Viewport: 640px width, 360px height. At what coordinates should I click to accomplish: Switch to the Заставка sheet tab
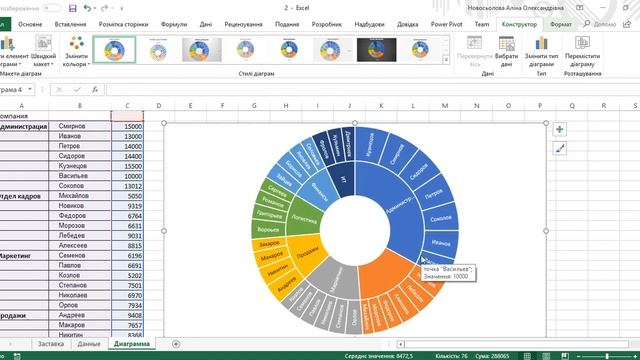point(51,344)
